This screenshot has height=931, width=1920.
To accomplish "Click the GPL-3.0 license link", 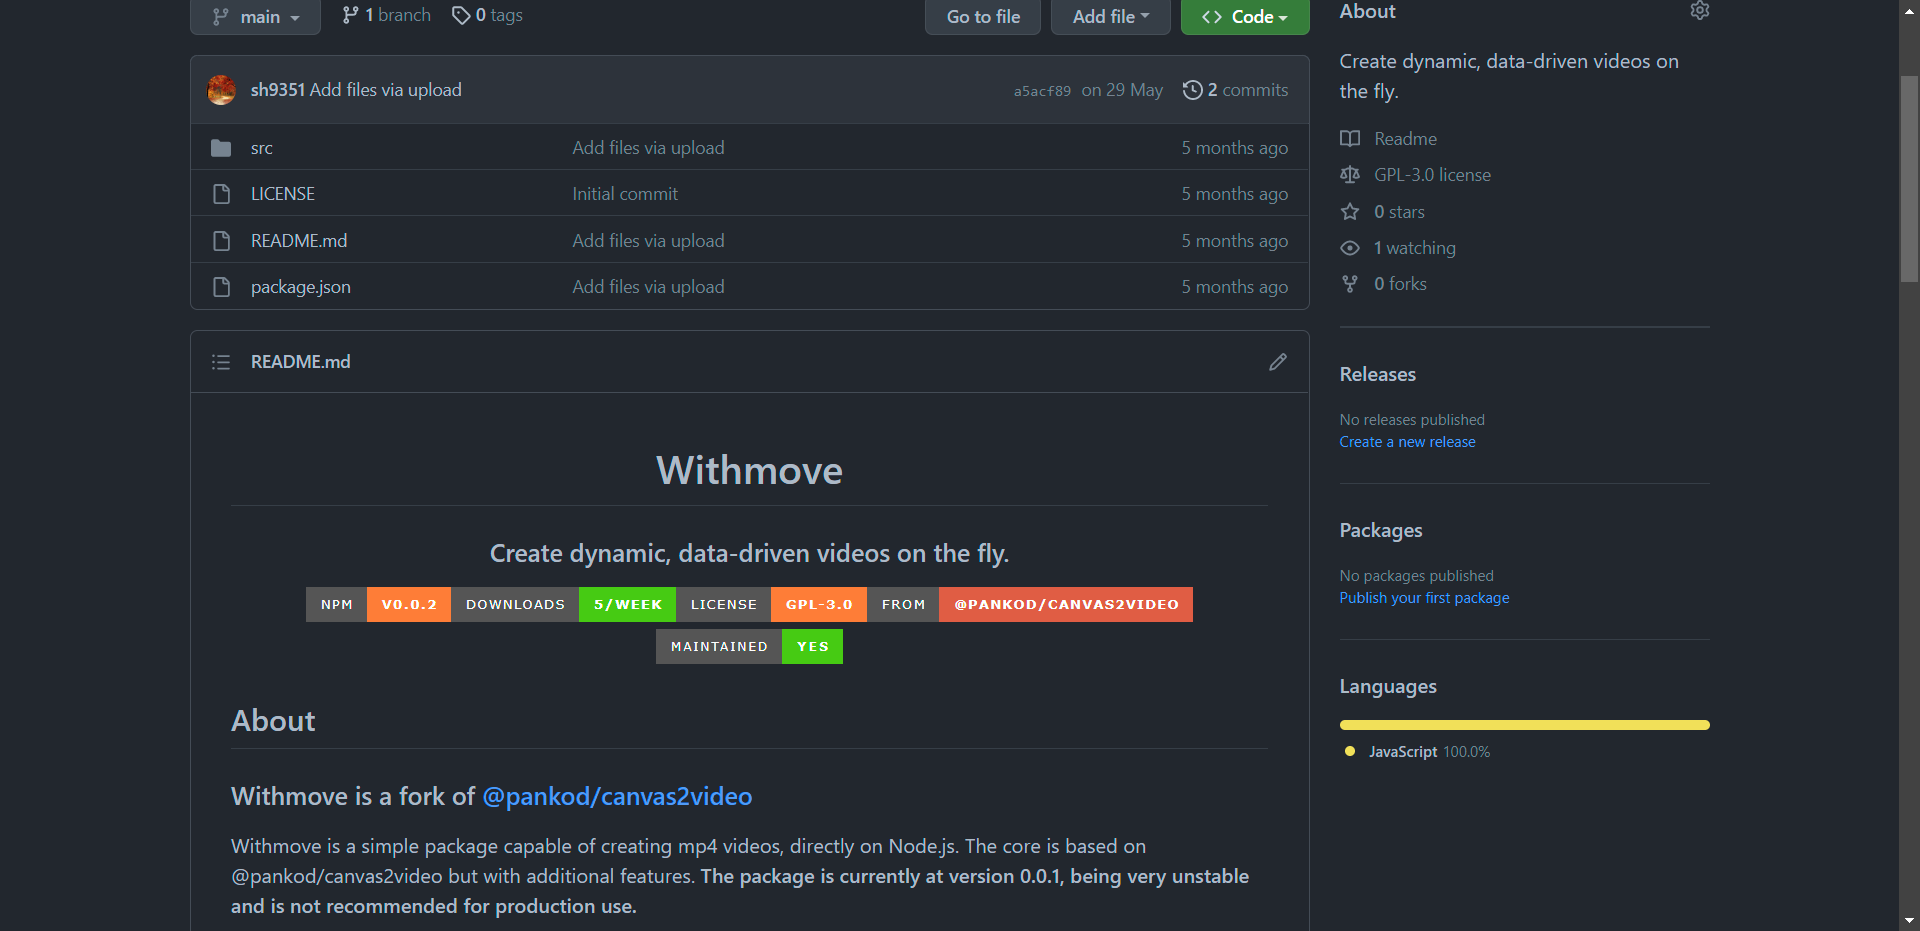I will pos(1432,175).
